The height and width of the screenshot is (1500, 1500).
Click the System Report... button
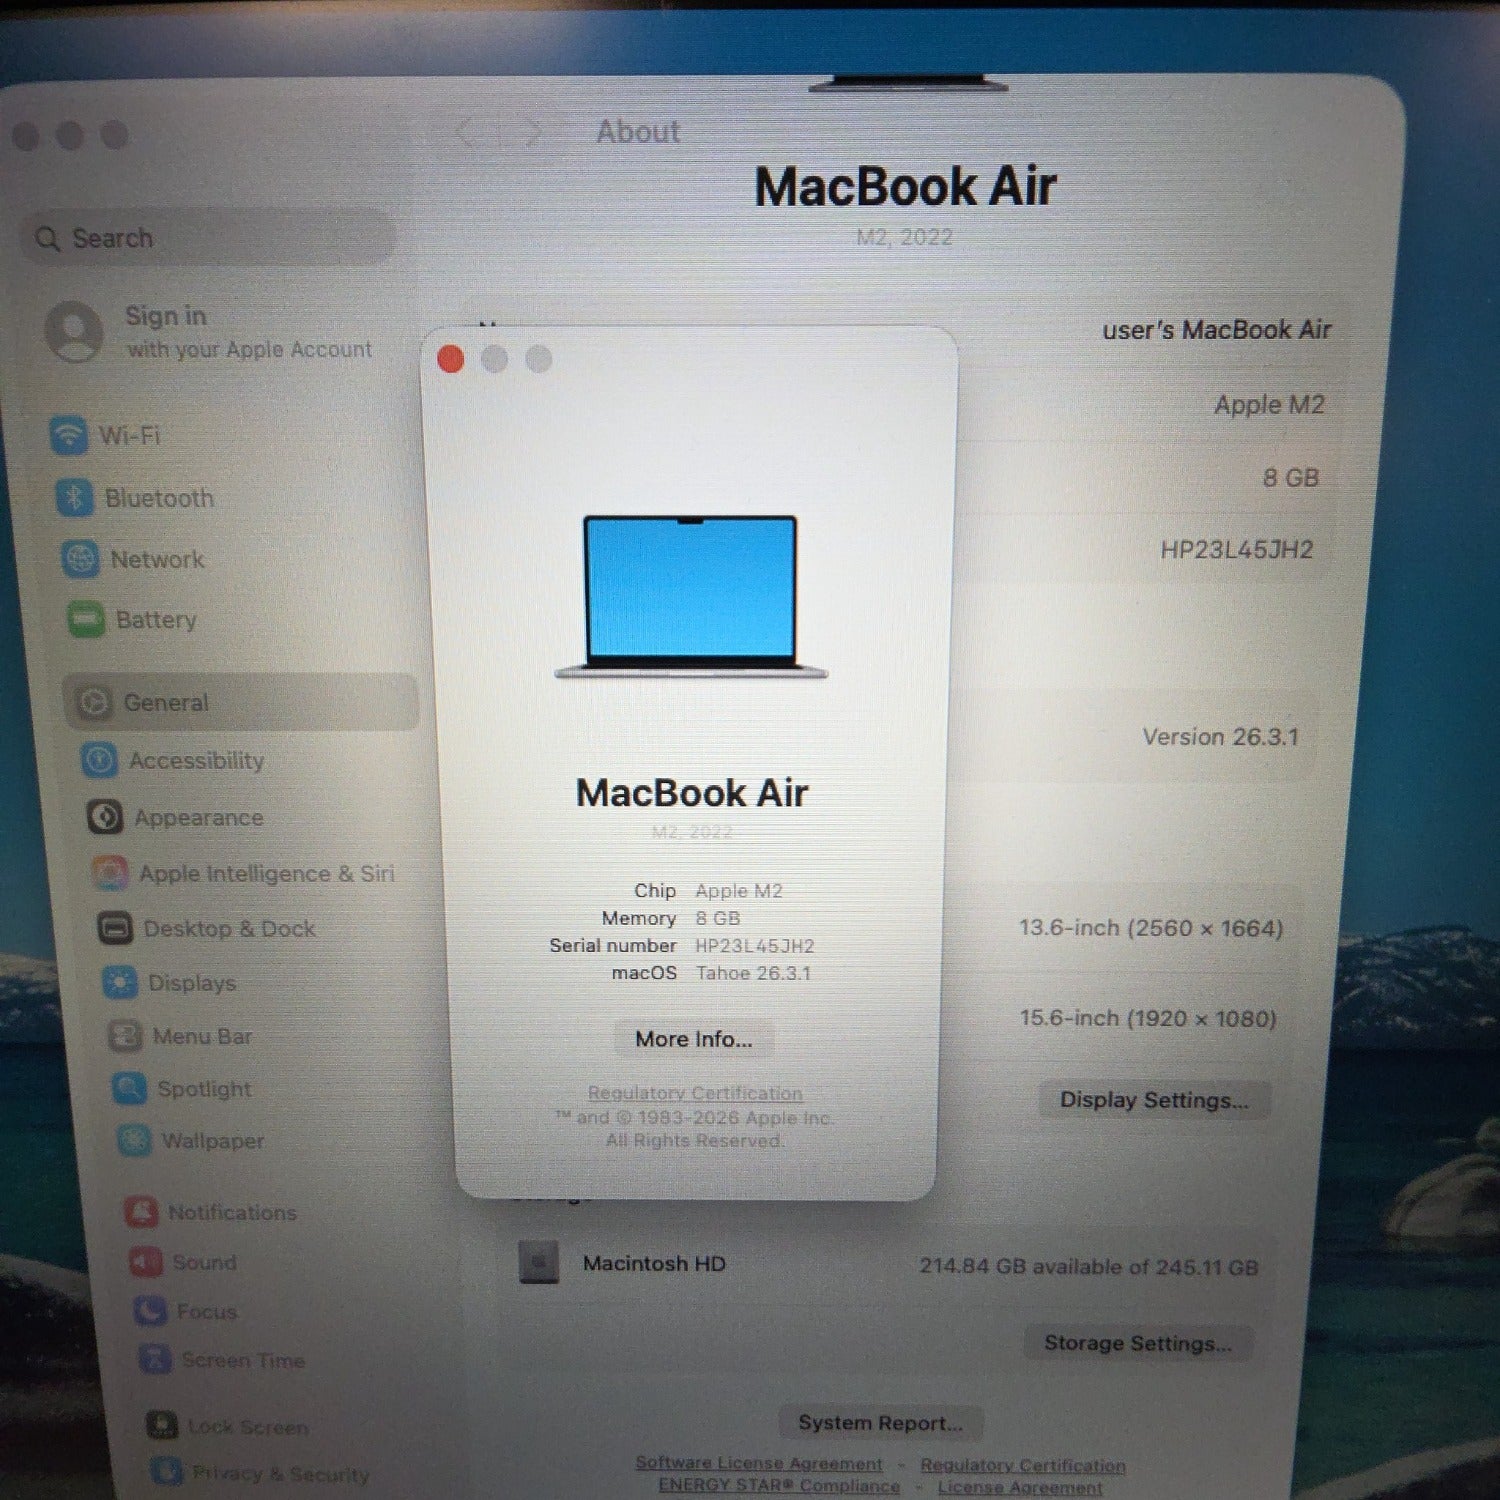point(880,1423)
